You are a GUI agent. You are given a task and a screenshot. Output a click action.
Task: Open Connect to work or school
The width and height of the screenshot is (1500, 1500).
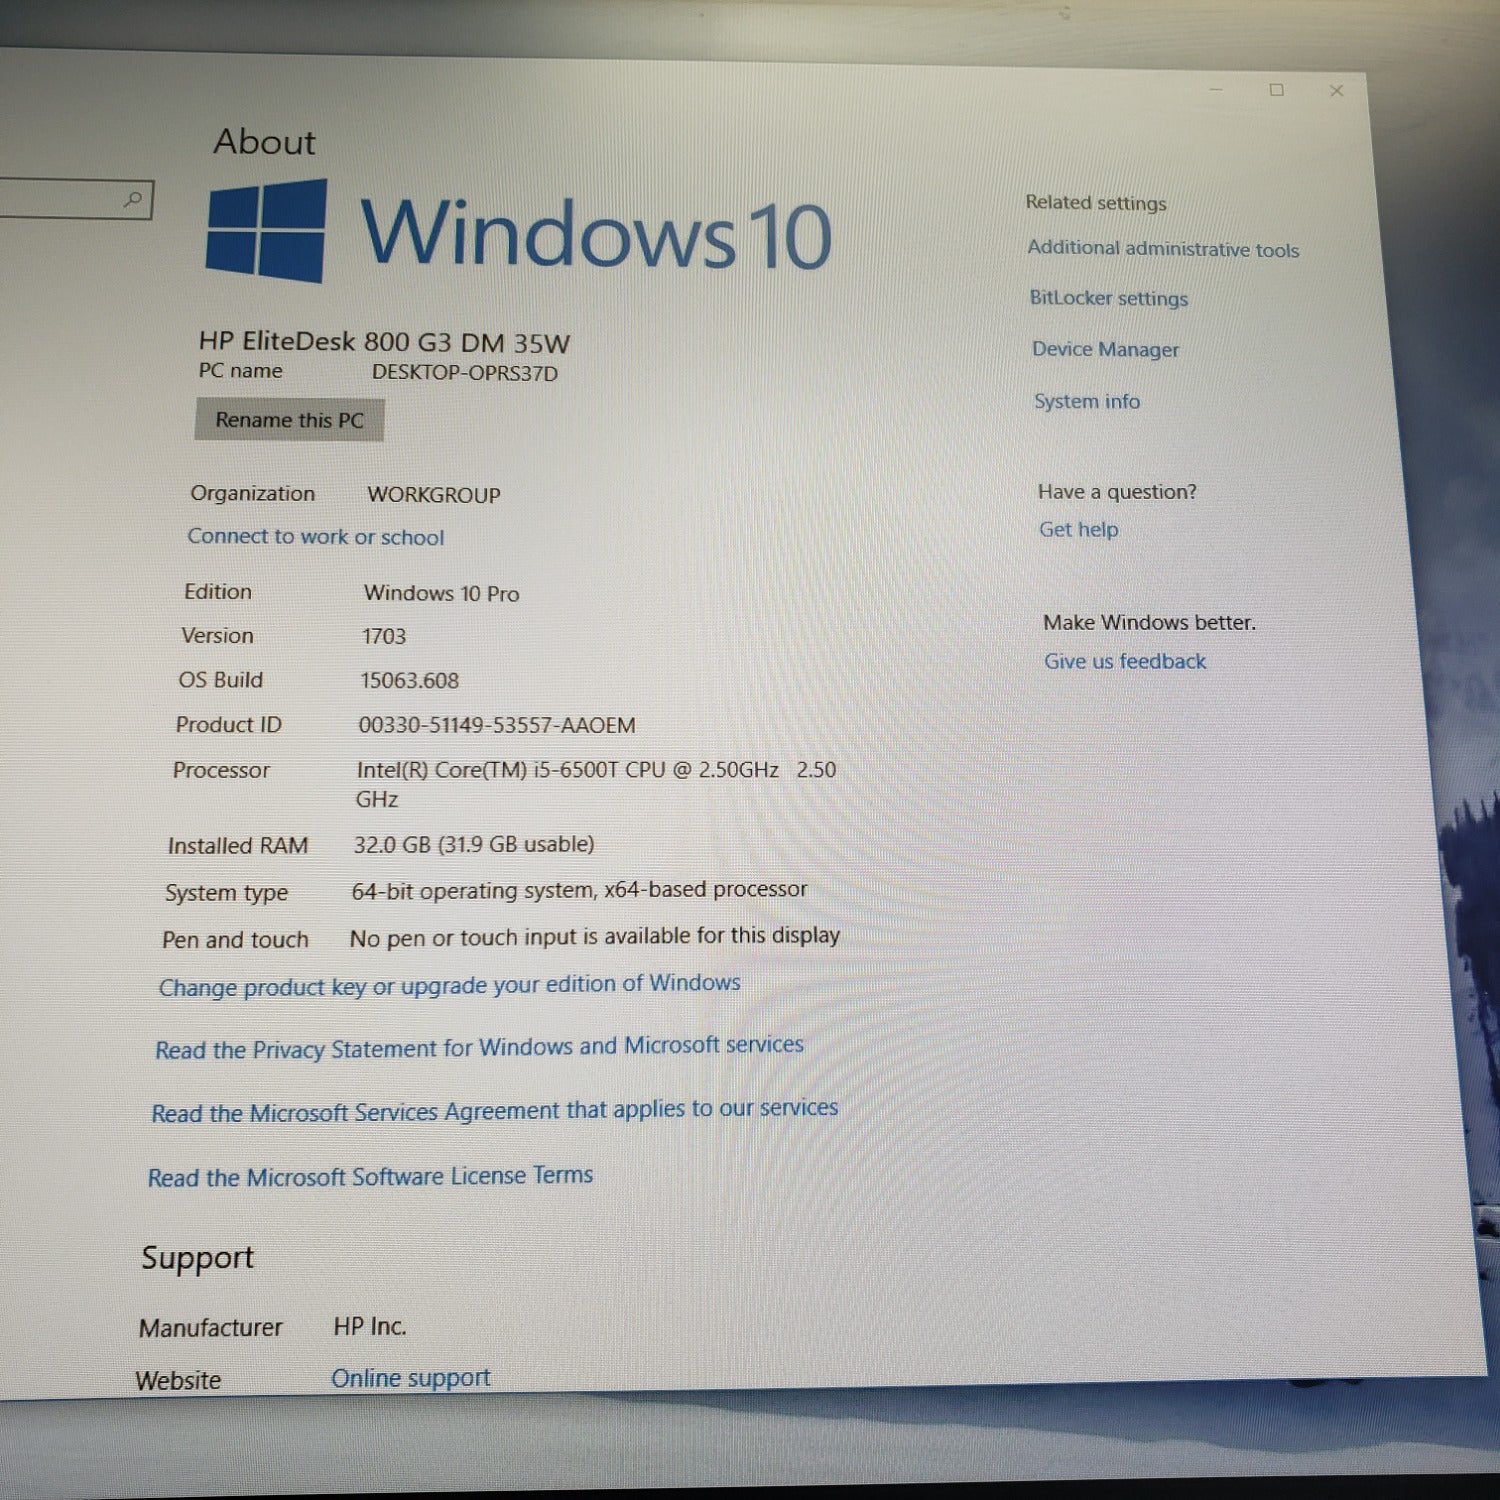pyautogui.click(x=315, y=537)
